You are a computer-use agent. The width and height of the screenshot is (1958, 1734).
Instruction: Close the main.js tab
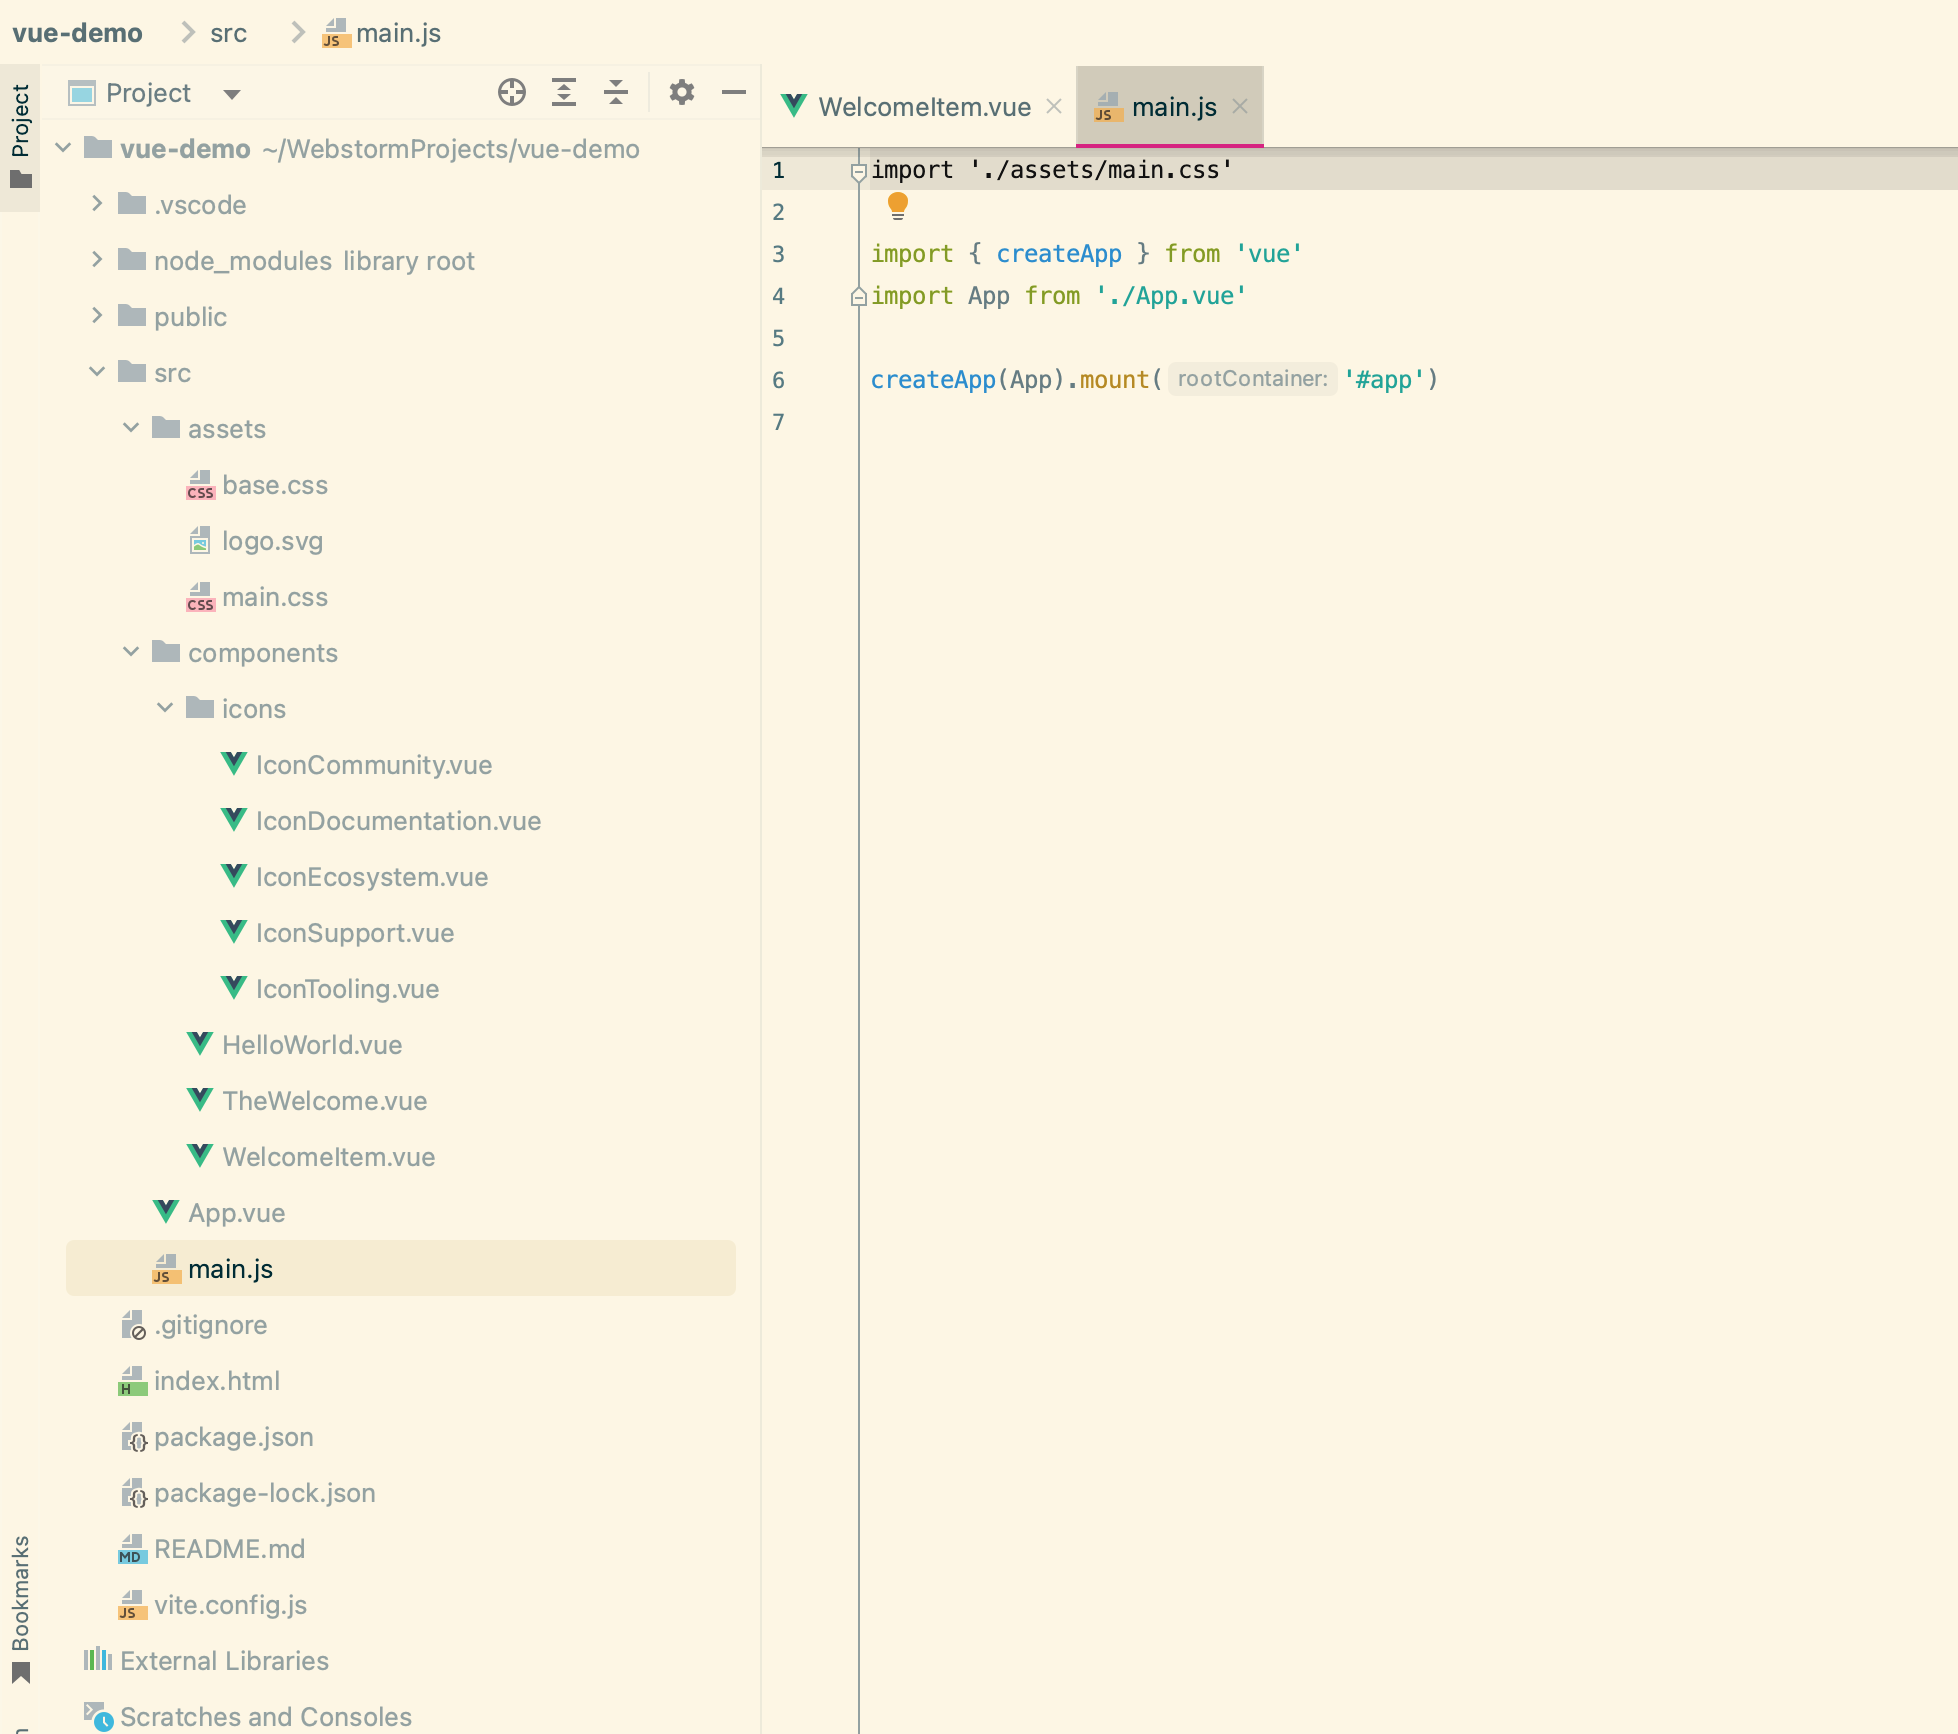click(x=1240, y=106)
